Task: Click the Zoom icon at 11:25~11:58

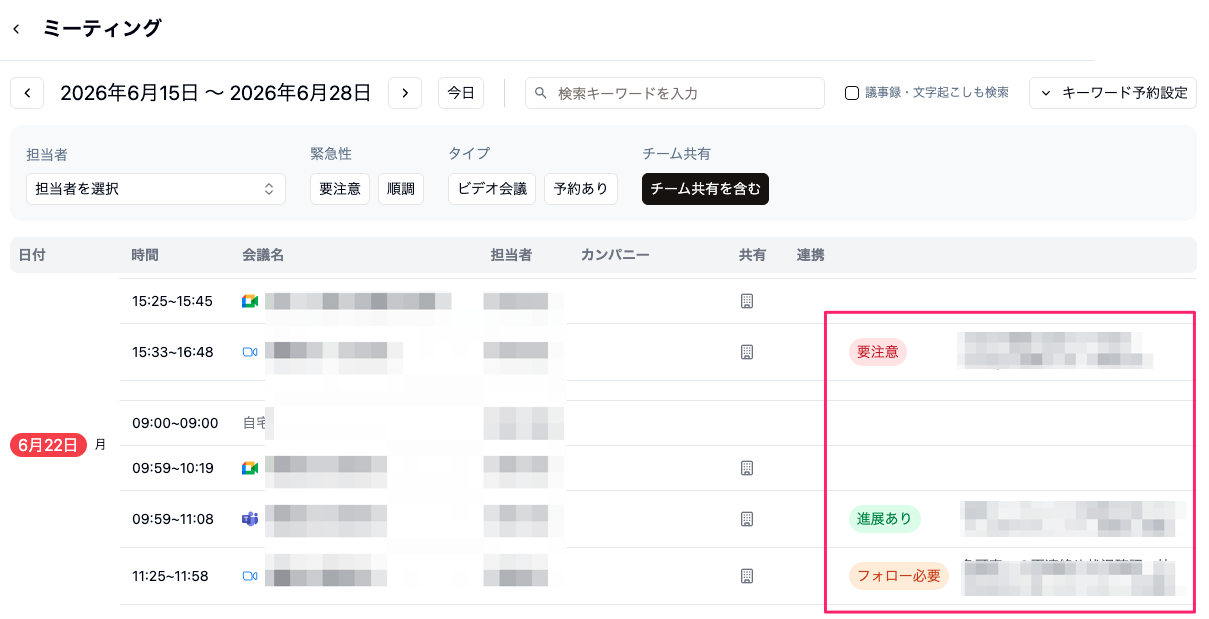Action: pos(250,576)
